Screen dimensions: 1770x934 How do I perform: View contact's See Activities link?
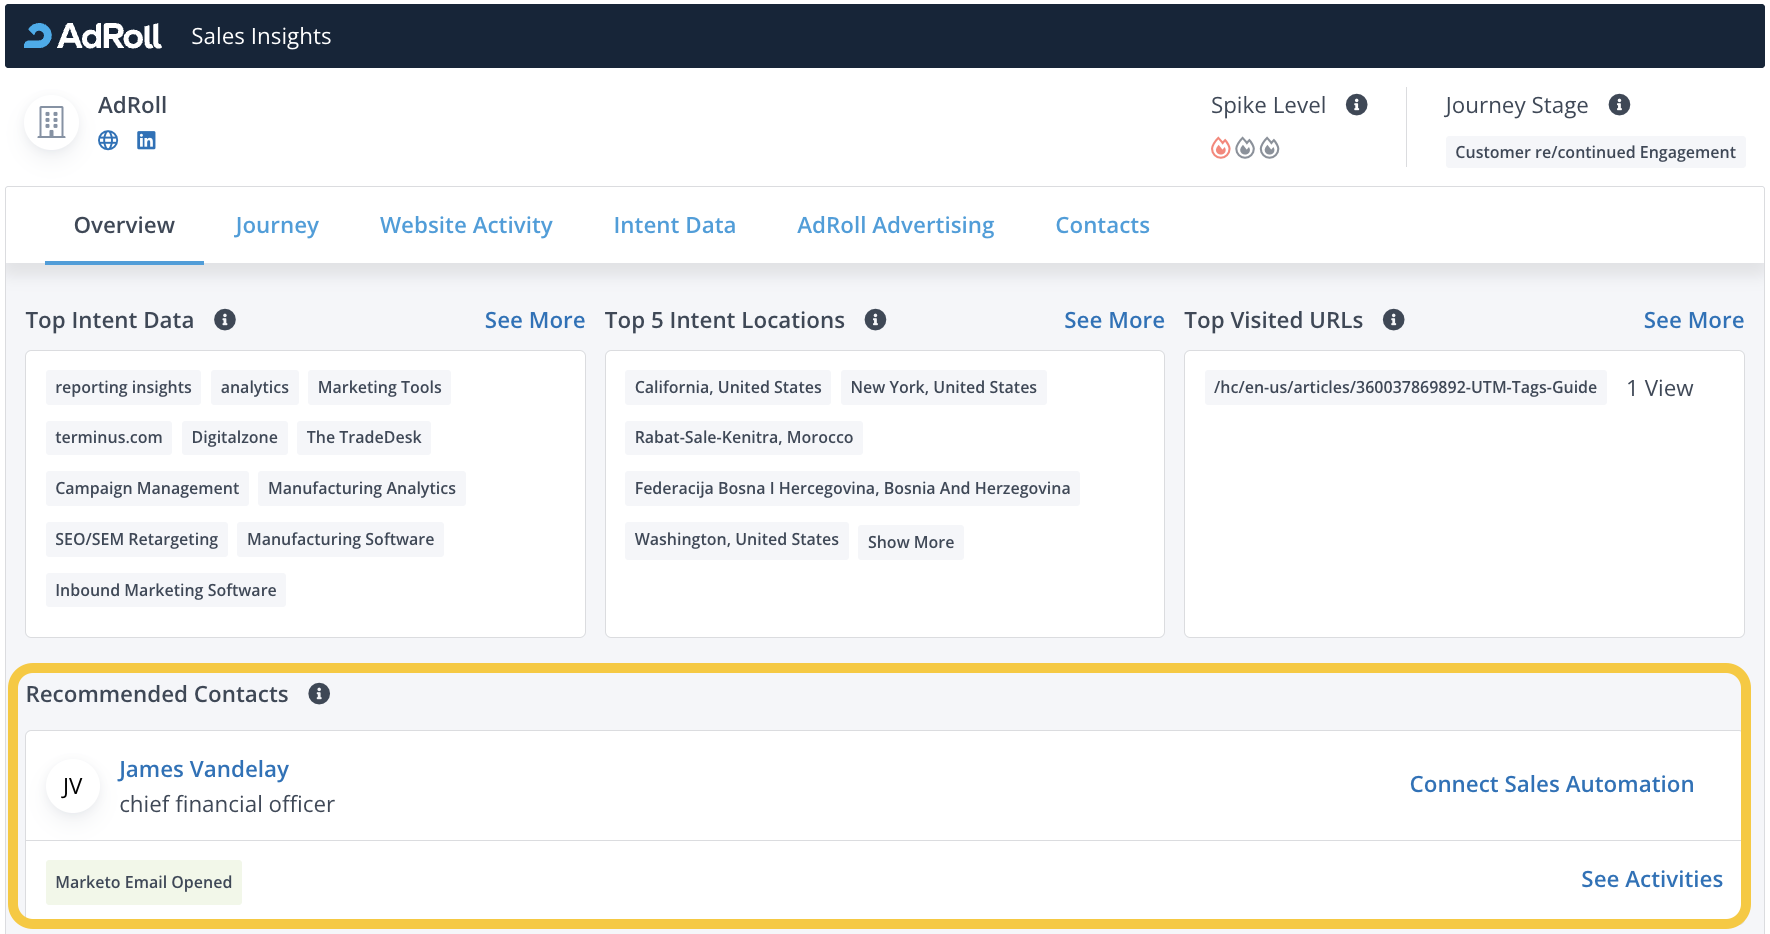coord(1651,879)
